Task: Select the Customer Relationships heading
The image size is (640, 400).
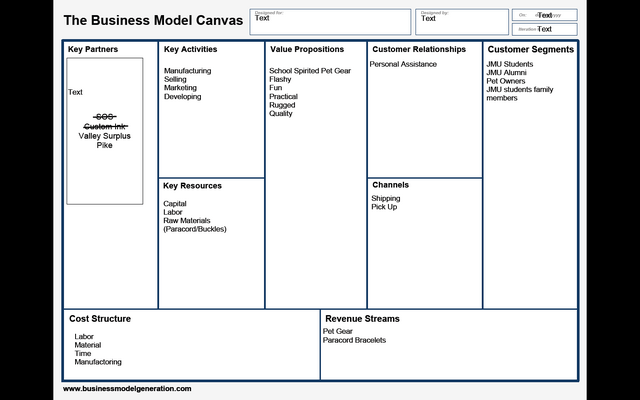Action: coord(419,49)
